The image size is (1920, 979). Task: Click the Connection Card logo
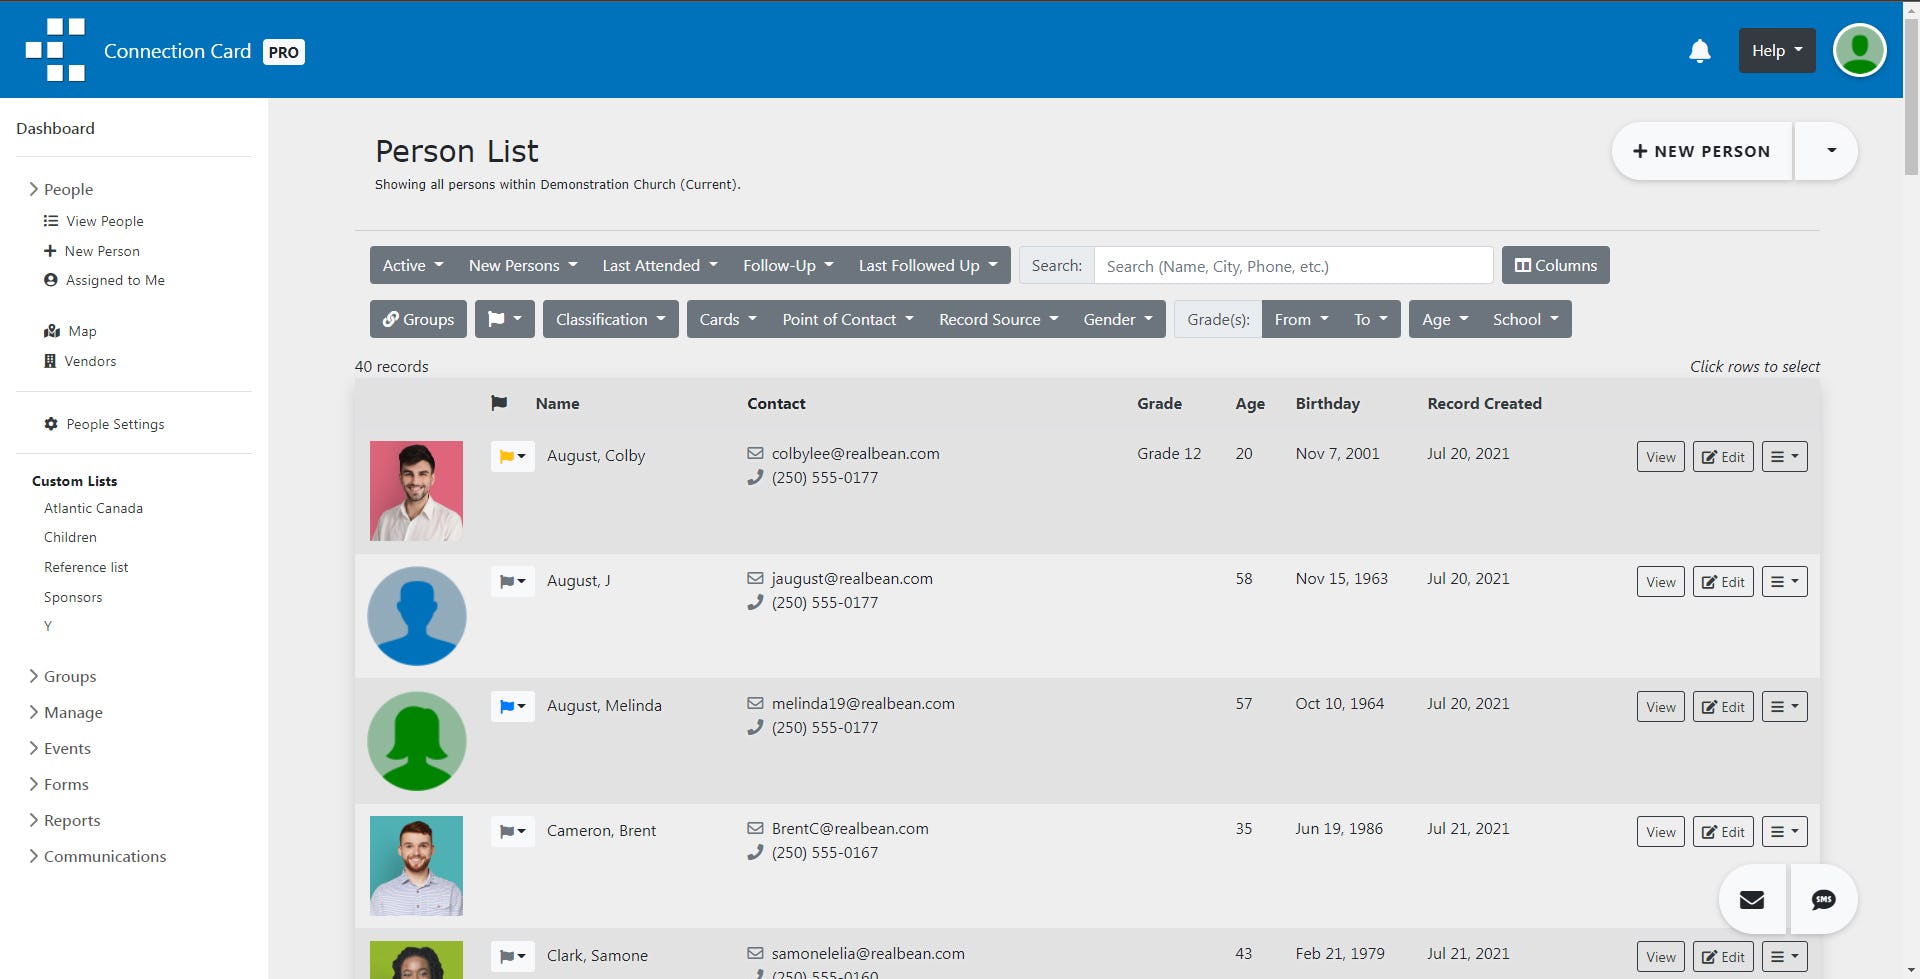55,50
